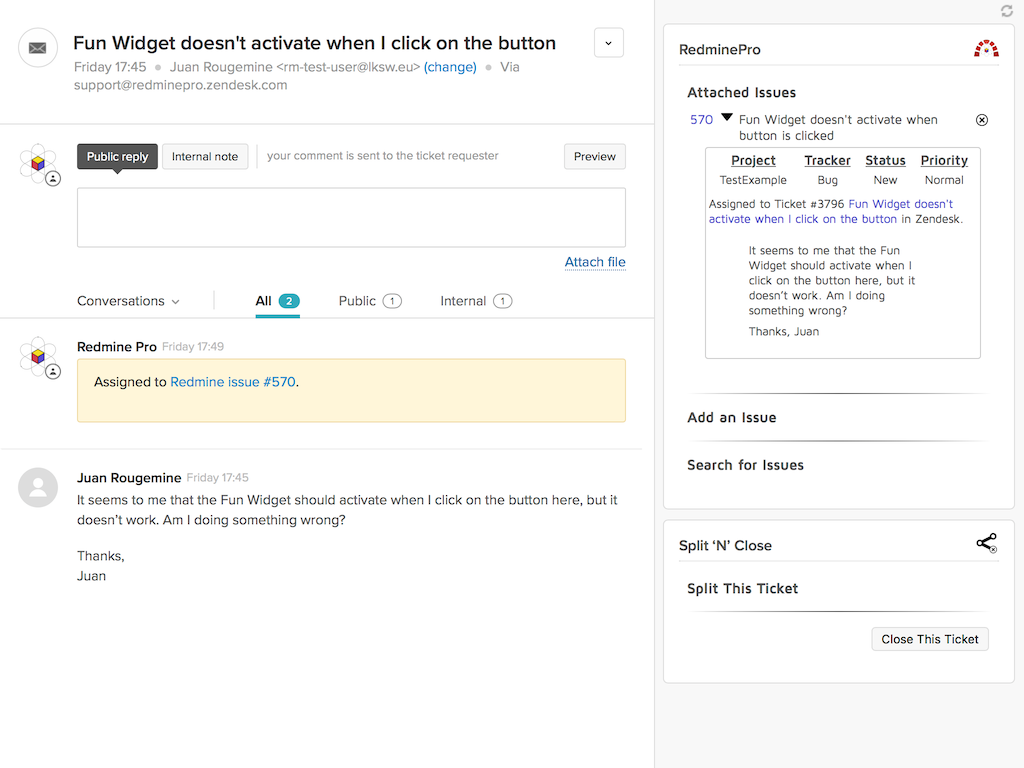Viewport: 1024px width, 768px height.
Task: Click the Close This Ticket button
Action: tap(929, 639)
